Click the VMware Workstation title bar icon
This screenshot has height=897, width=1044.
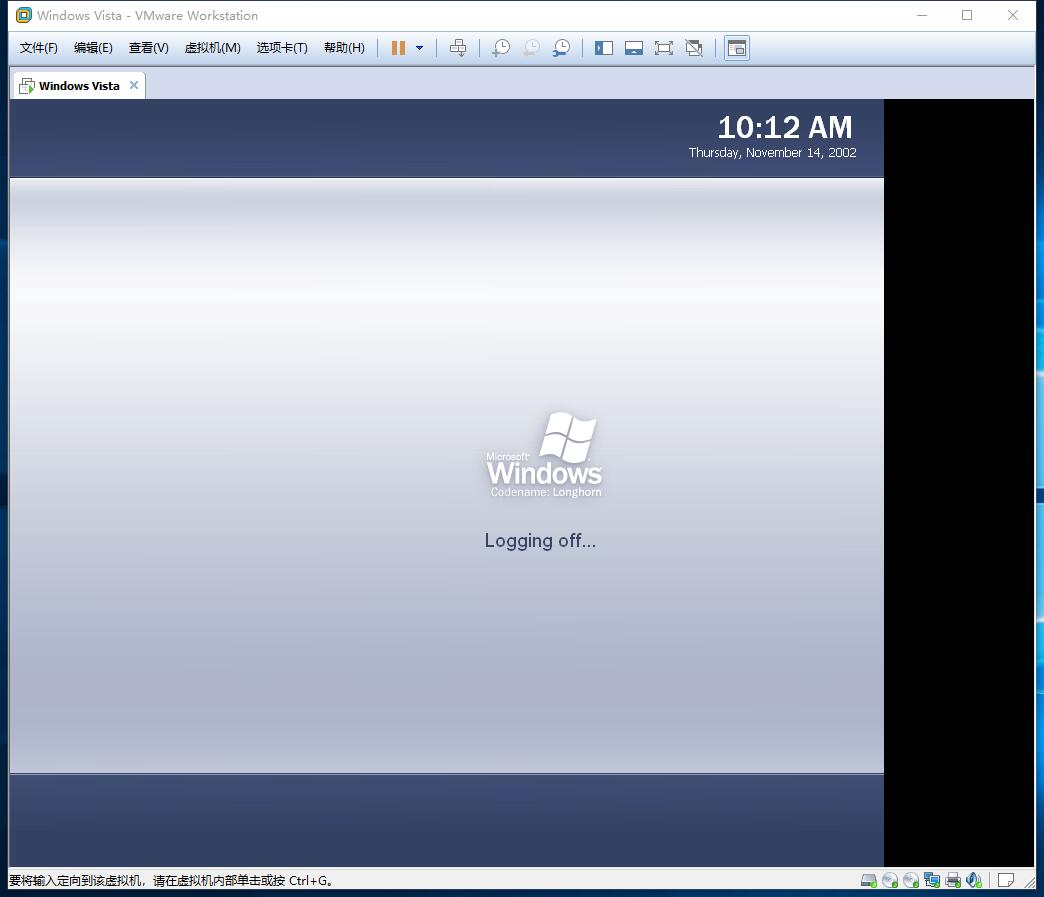(x=23, y=15)
